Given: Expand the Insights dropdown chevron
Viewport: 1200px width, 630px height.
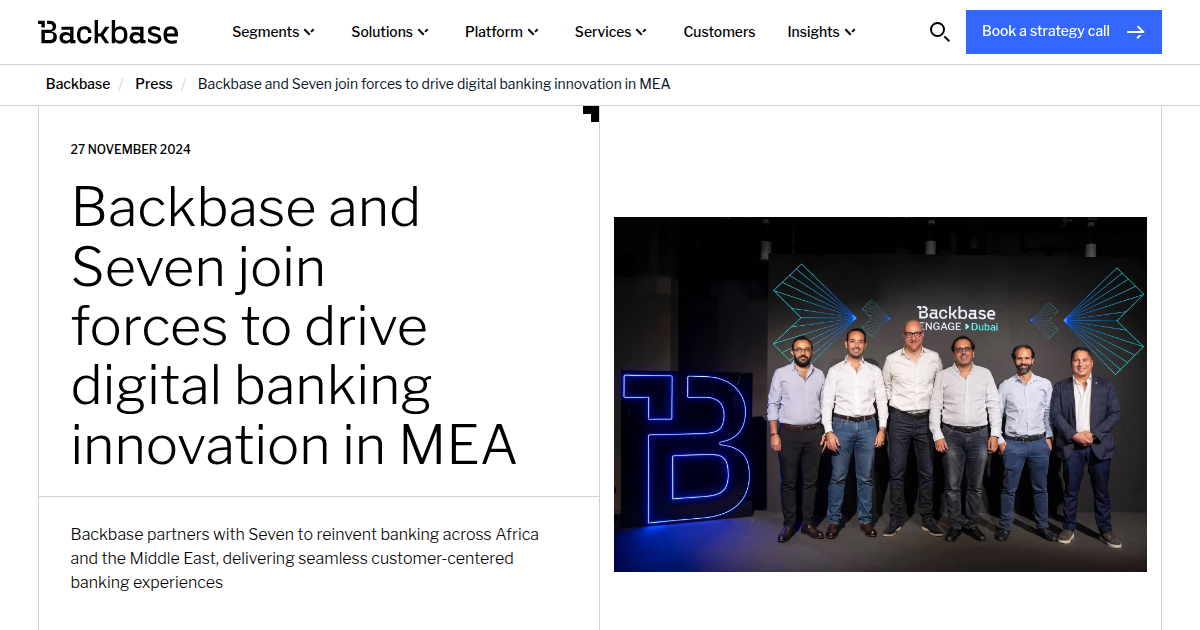Looking at the screenshot, I should [x=851, y=31].
